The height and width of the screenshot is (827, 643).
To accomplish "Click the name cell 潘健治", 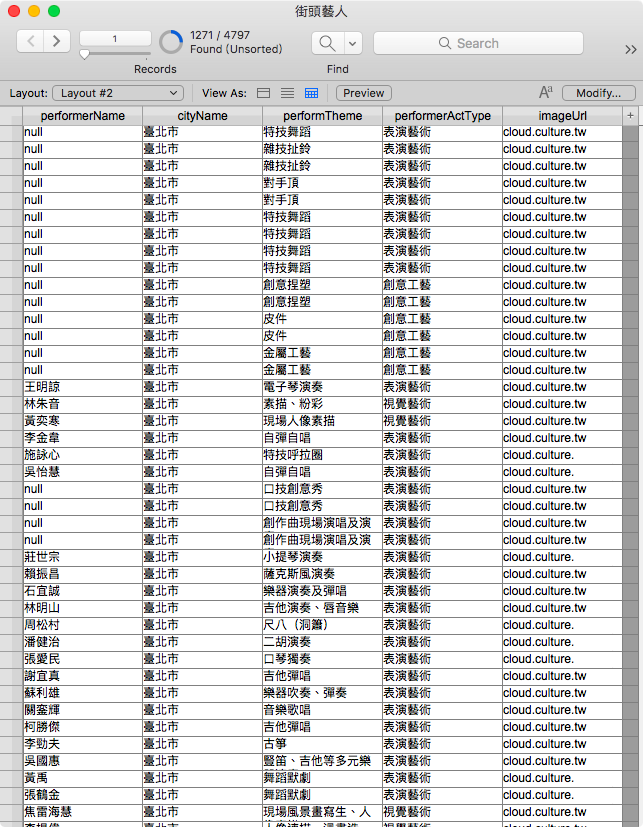I will pos(83,642).
